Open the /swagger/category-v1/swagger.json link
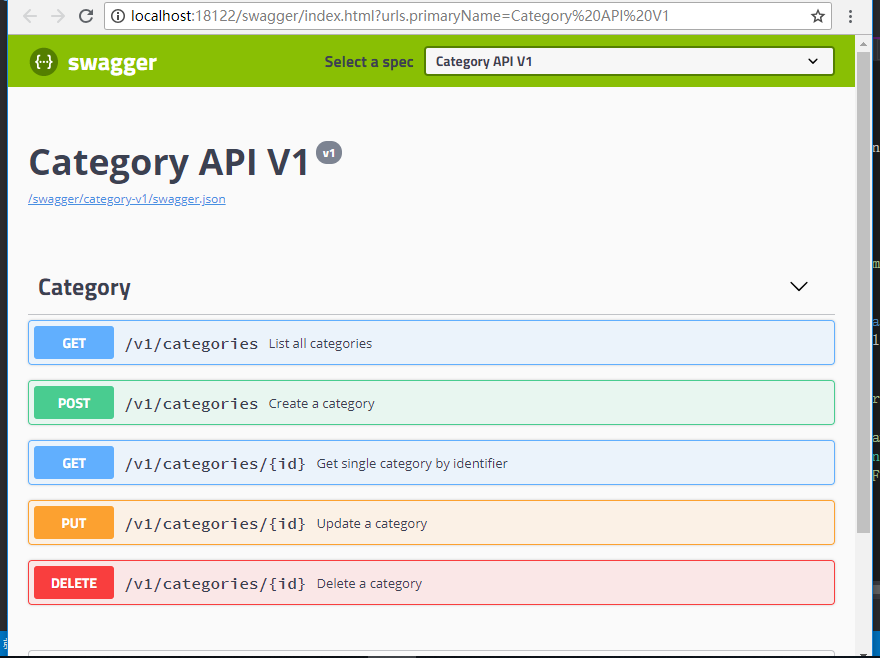Screen dimensions: 880x658 127,199
